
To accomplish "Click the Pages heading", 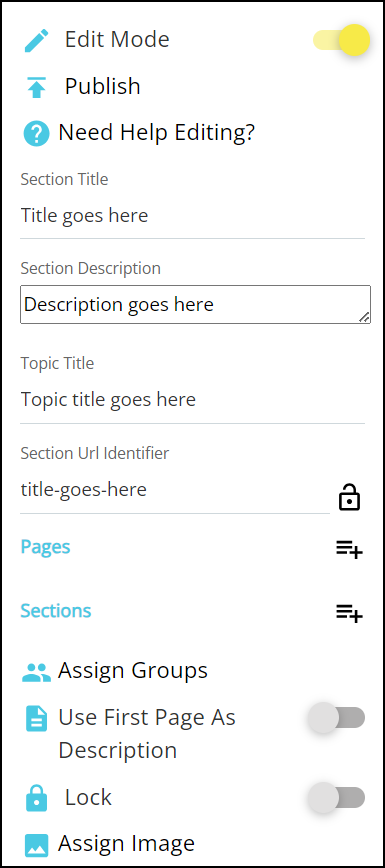I will 45,547.
